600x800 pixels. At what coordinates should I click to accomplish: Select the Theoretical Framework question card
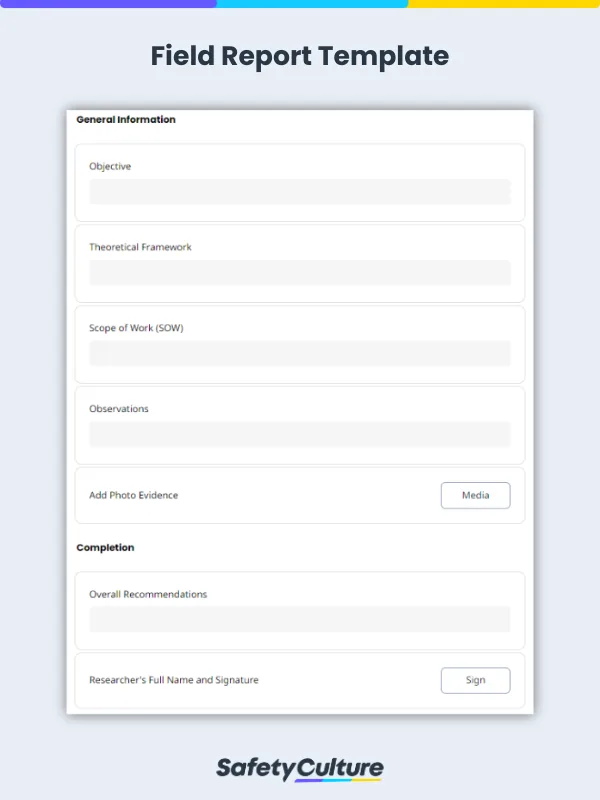tap(300, 262)
